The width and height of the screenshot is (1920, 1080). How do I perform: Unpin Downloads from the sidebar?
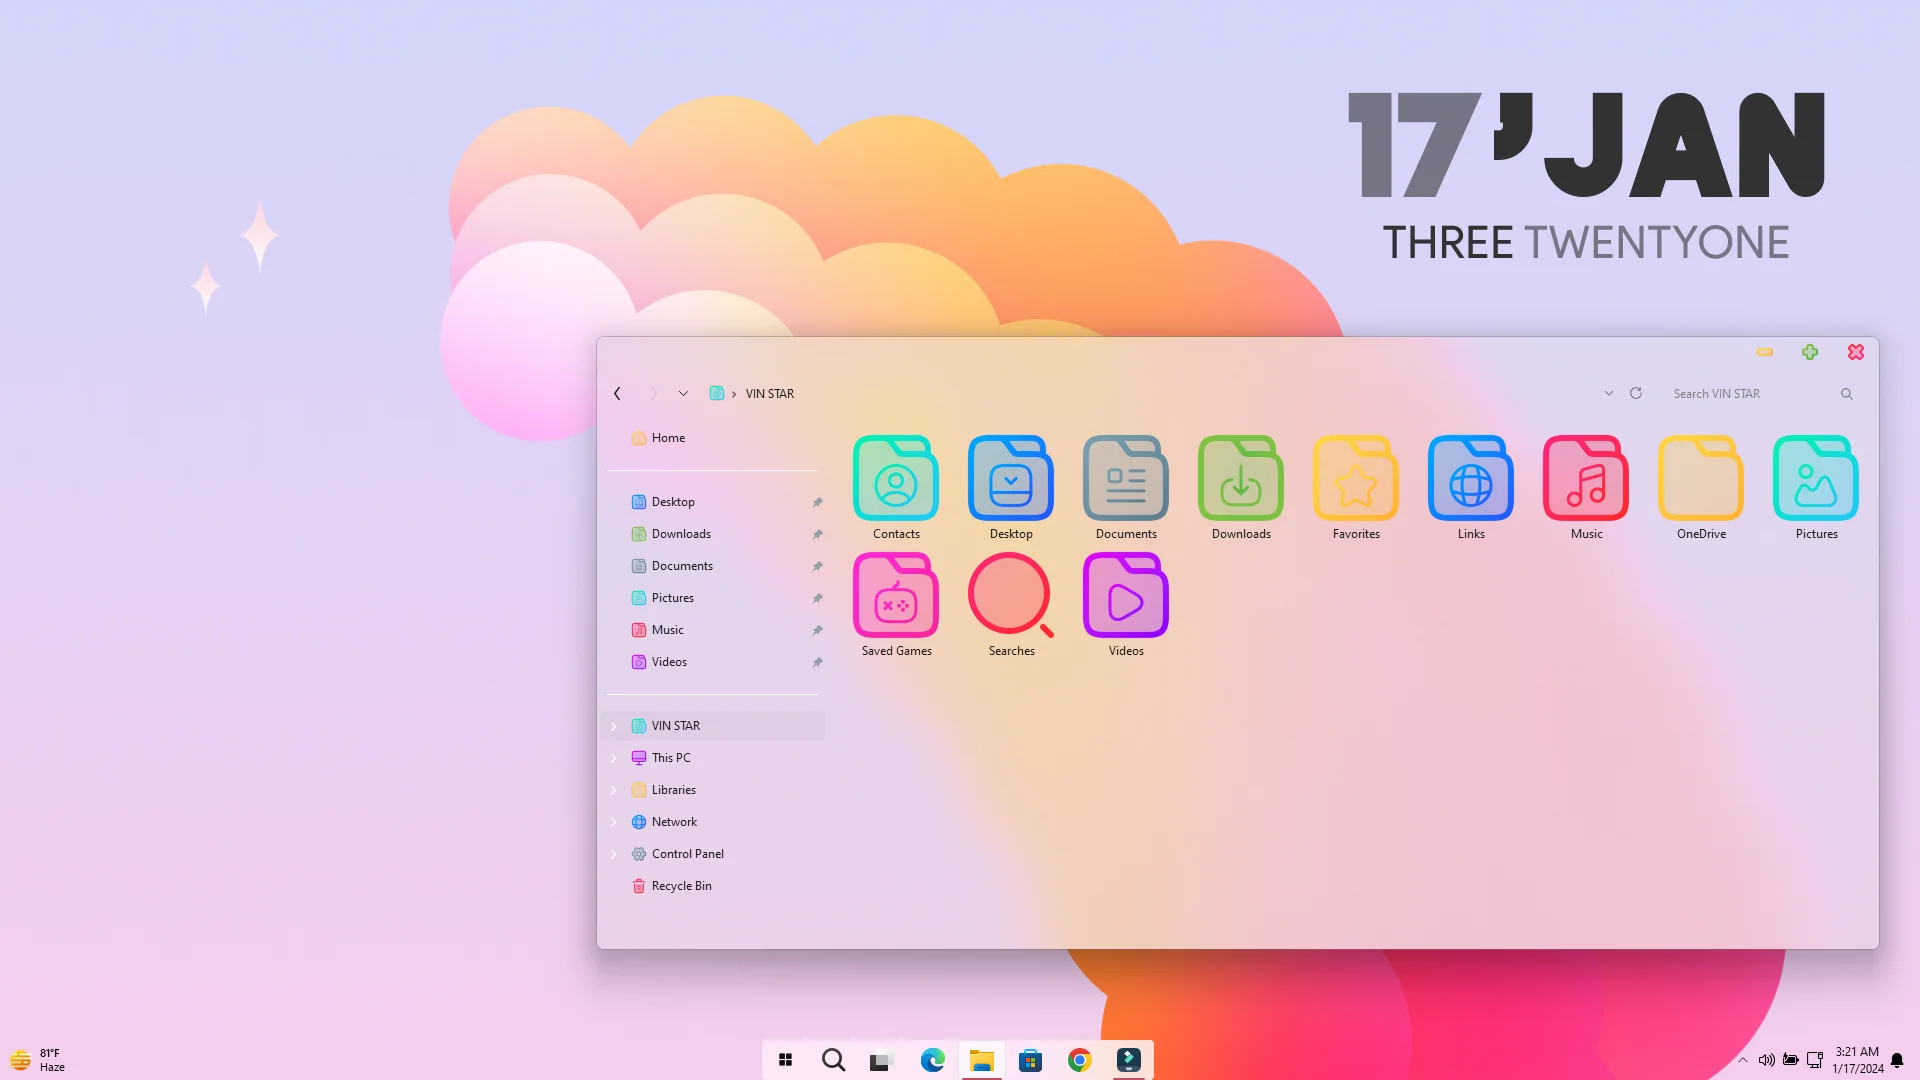817,533
